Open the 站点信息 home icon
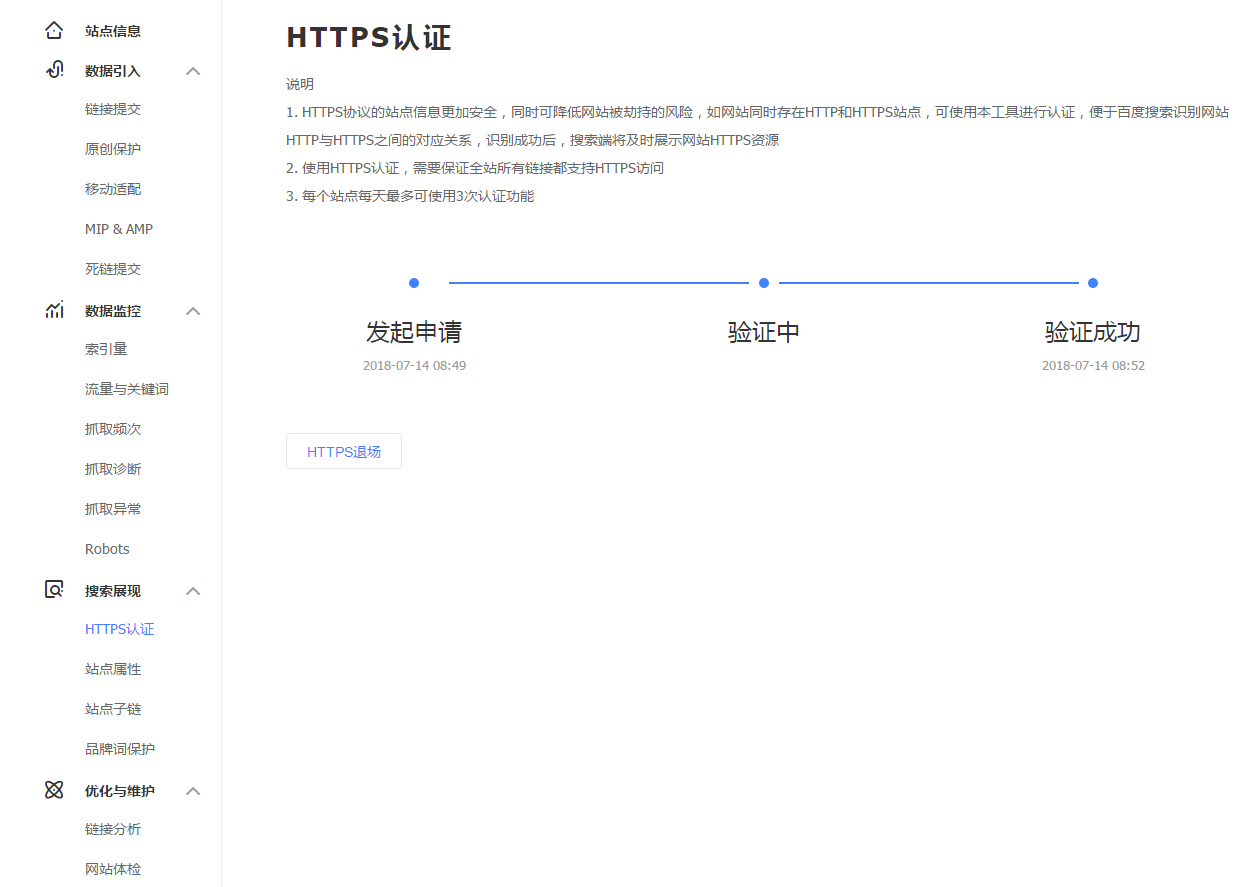The width and height of the screenshot is (1259, 887). click(x=54, y=30)
